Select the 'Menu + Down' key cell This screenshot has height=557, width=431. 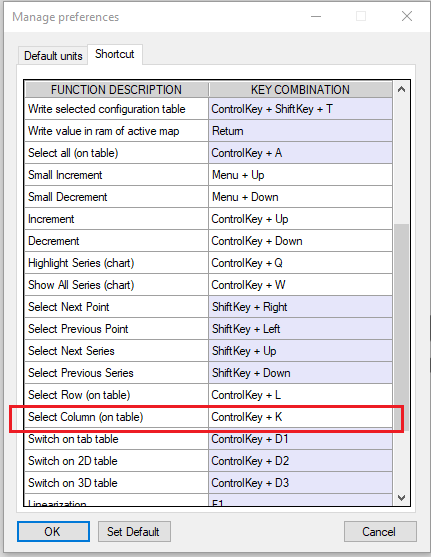coord(301,197)
